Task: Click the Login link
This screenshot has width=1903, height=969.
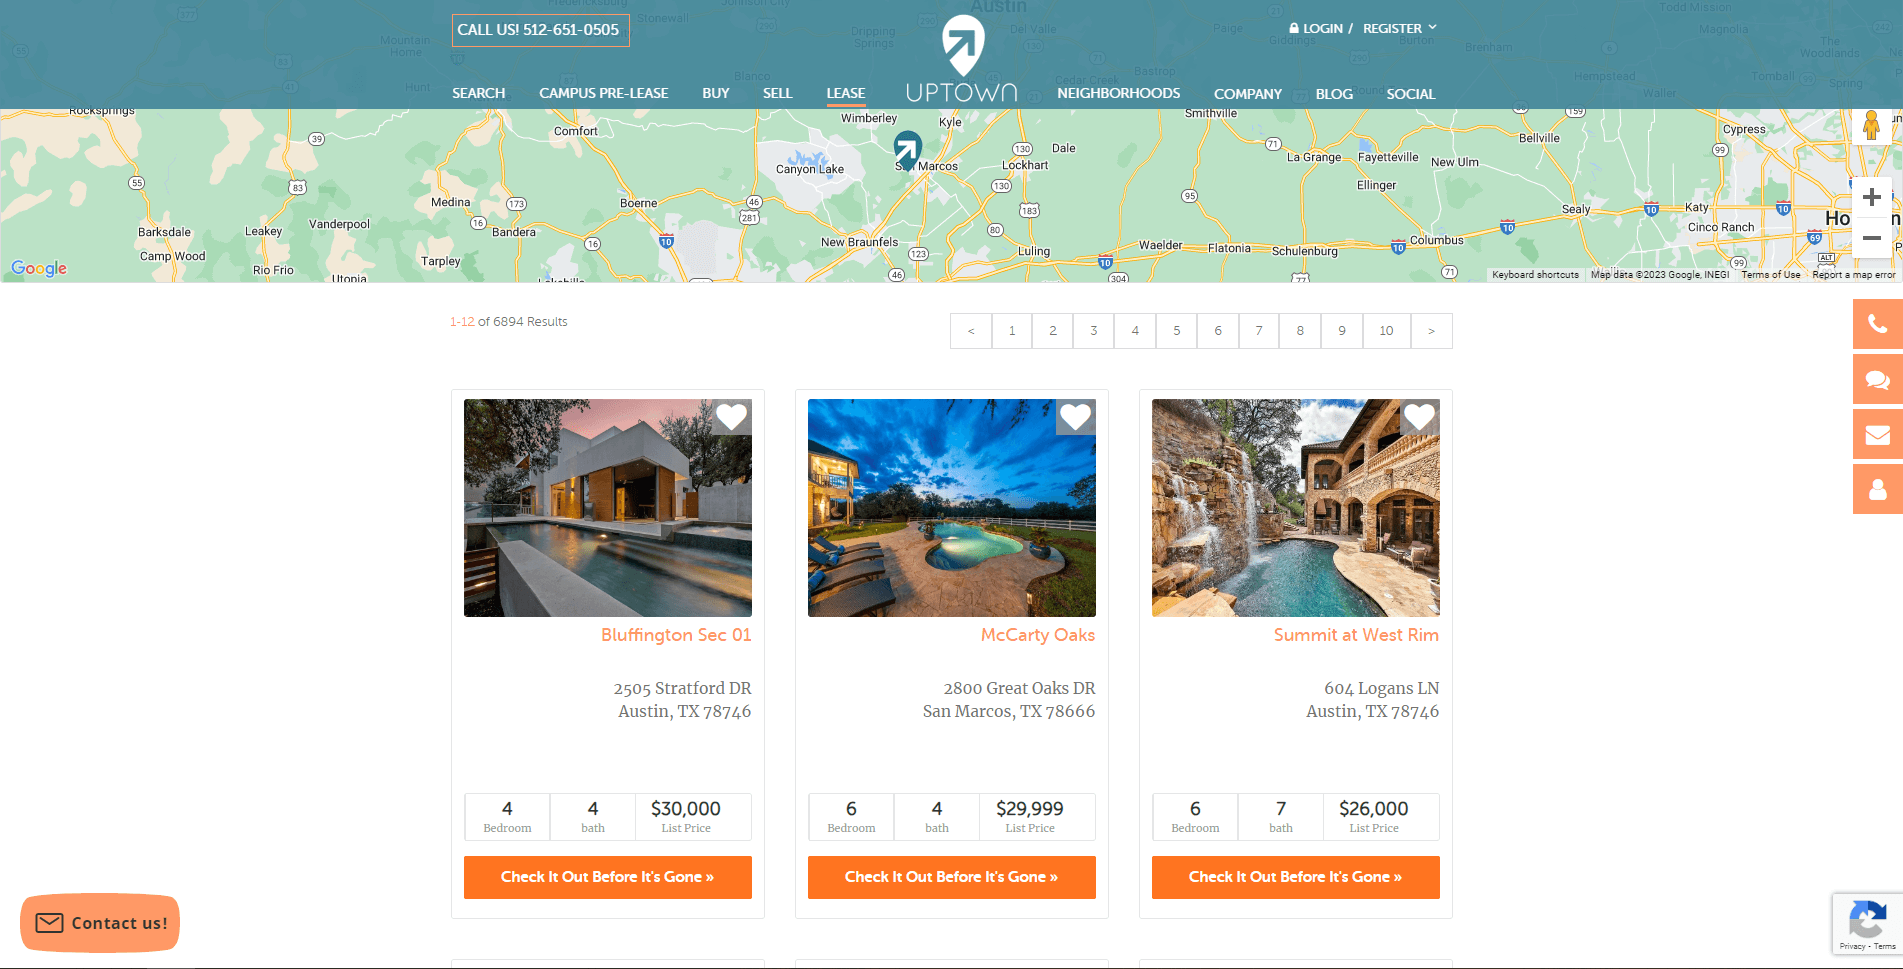Action: tap(1316, 28)
